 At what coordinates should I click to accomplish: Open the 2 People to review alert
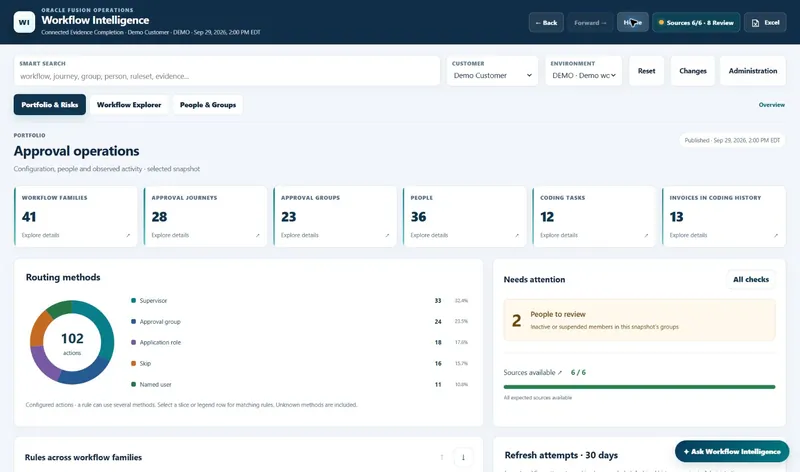(639, 320)
